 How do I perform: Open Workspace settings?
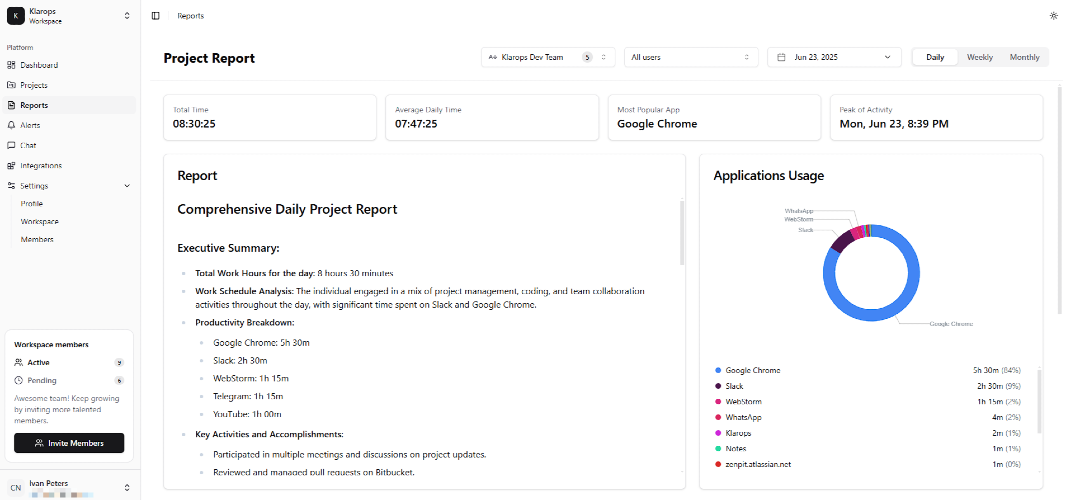click(39, 222)
